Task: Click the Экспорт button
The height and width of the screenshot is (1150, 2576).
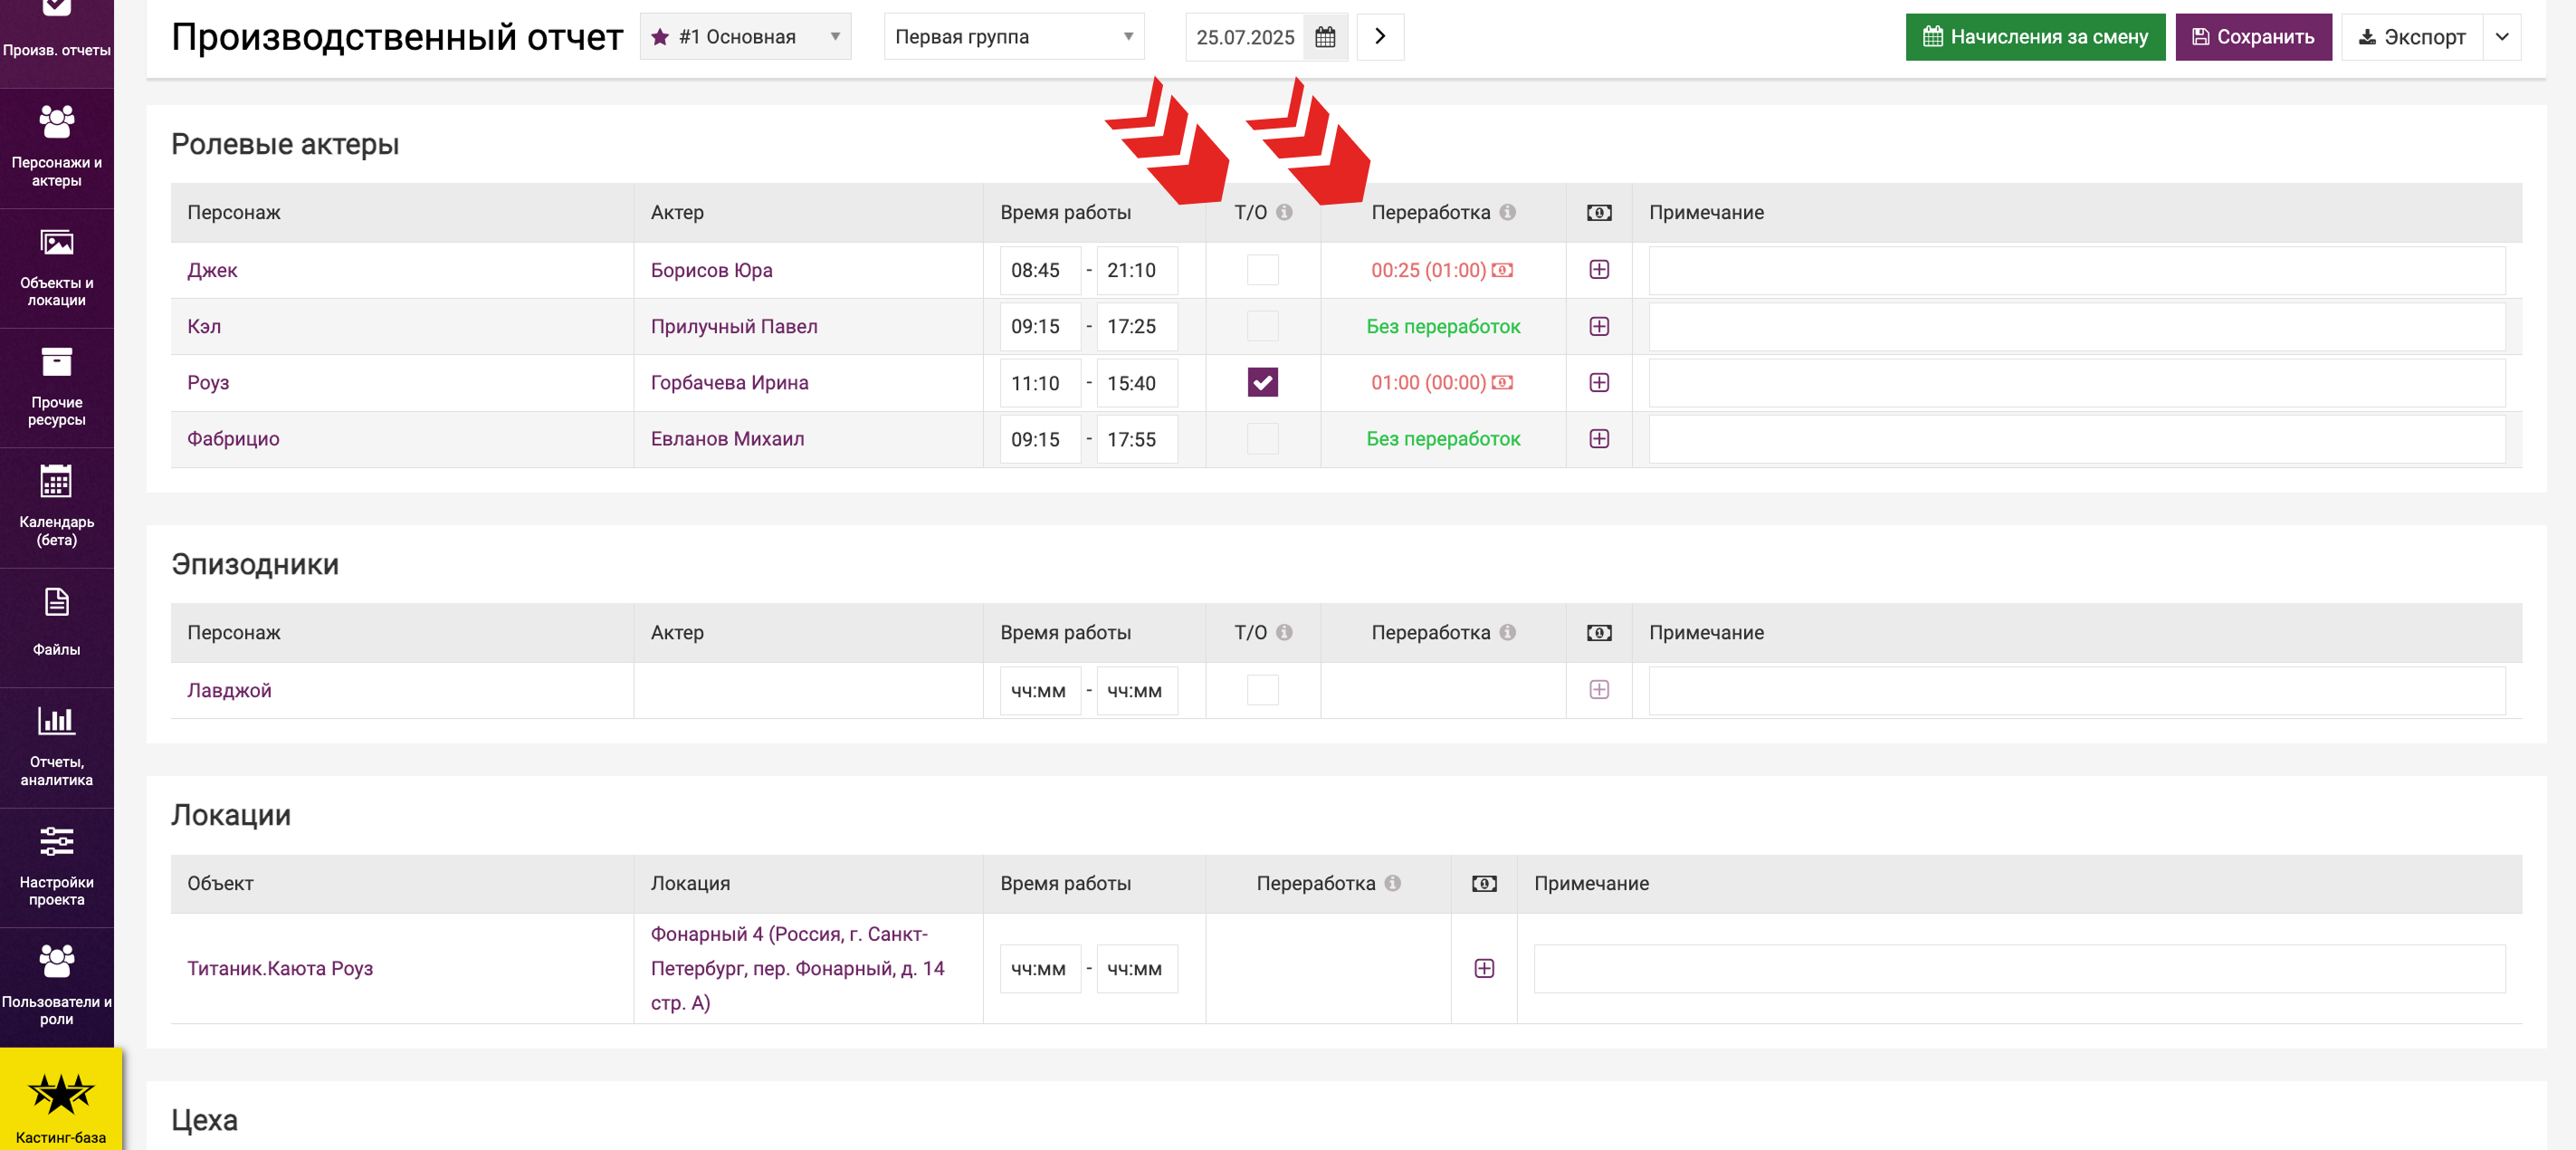Action: (x=2412, y=37)
